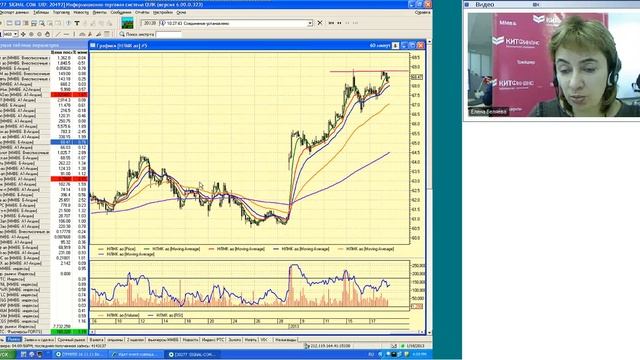Click the RU language indicator in tray

pos(371,354)
